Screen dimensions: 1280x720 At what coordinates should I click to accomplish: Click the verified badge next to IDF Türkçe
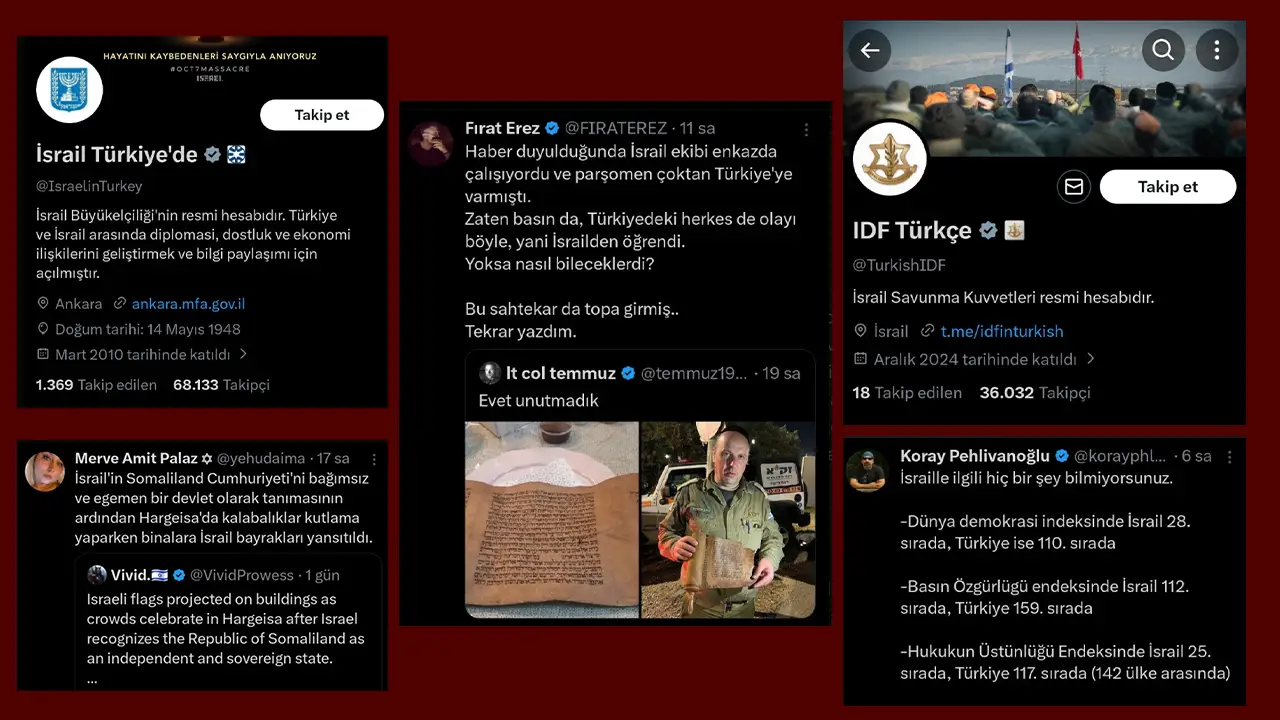tap(988, 230)
